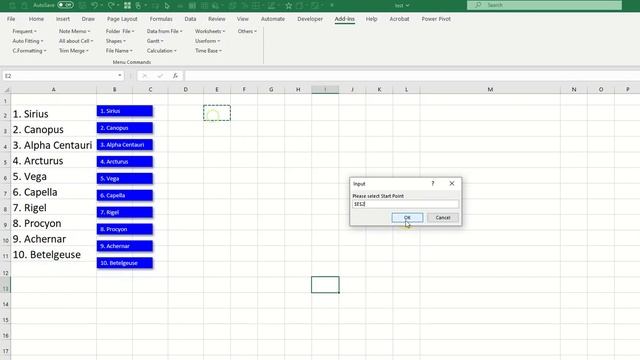Click Cancel in the Input dialog
This screenshot has width=640, height=360.
443,218
